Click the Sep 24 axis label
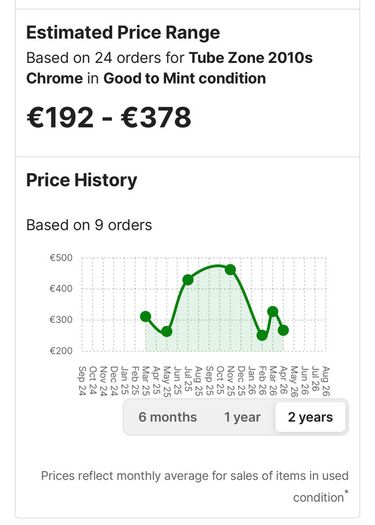 click(82, 381)
